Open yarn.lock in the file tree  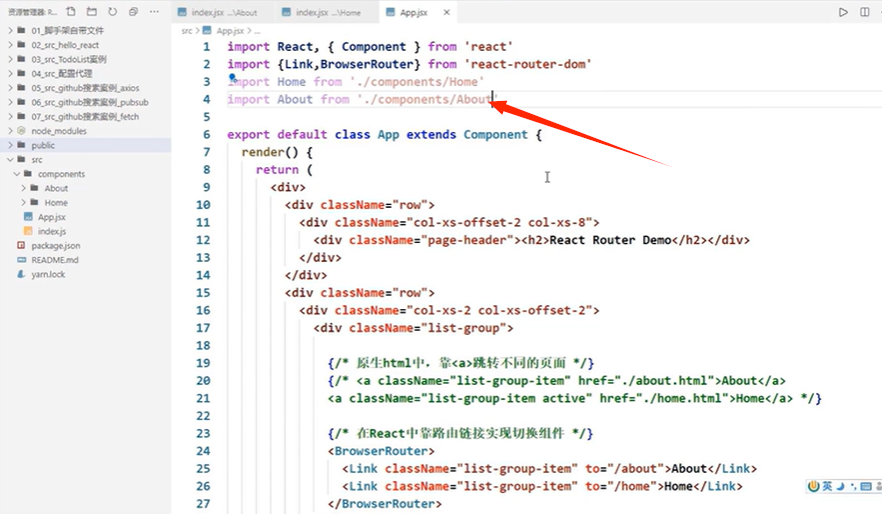click(x=48, y=274)
